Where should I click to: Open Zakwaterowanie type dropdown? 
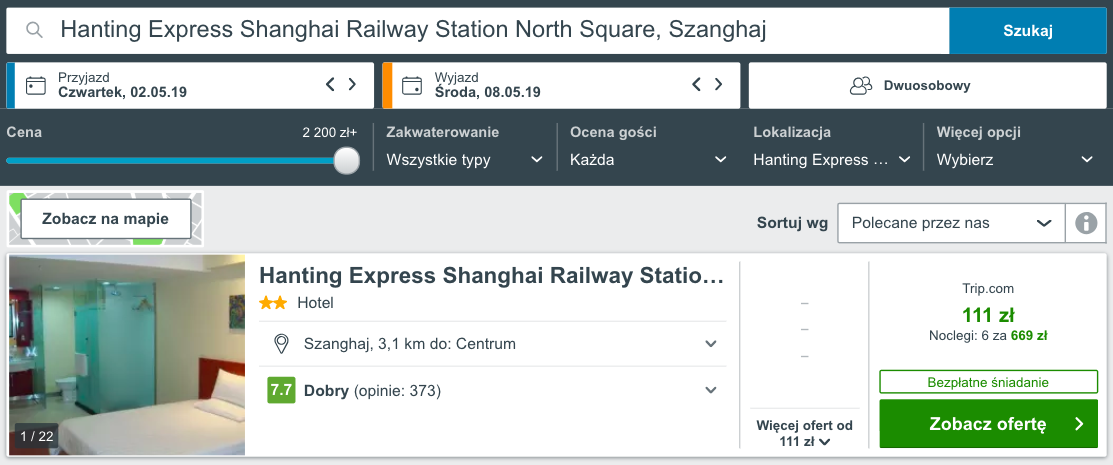(464, 160)
